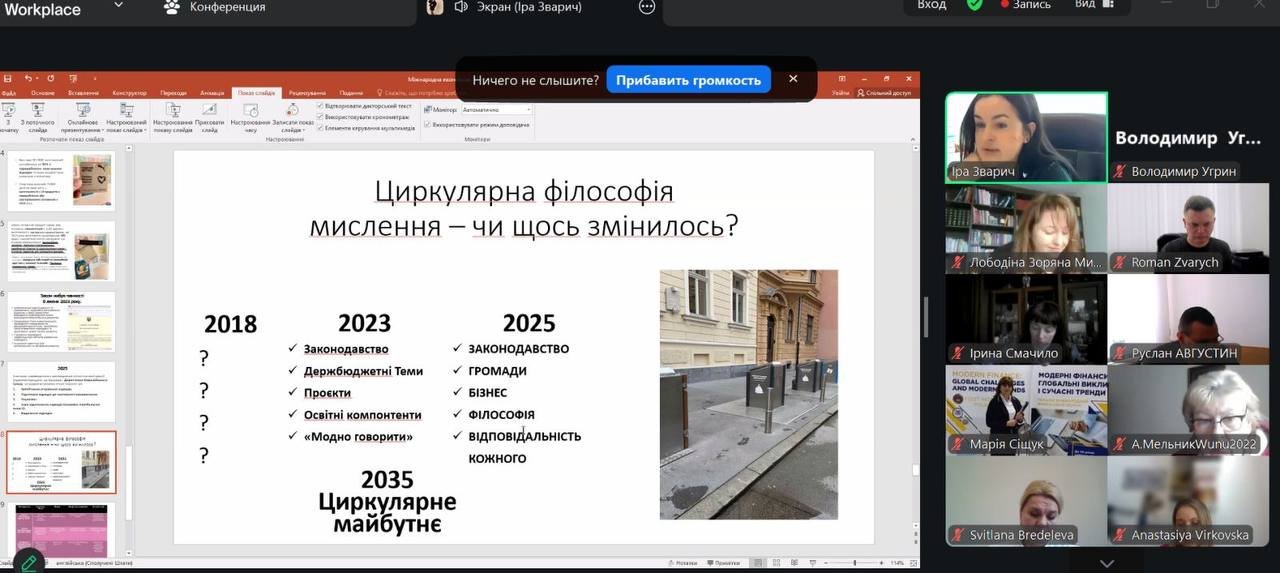Toggle 'Використовувати хронометраж' checkbox
Viewport: 1280px width, 573px height.
click(x=321, y=116)
